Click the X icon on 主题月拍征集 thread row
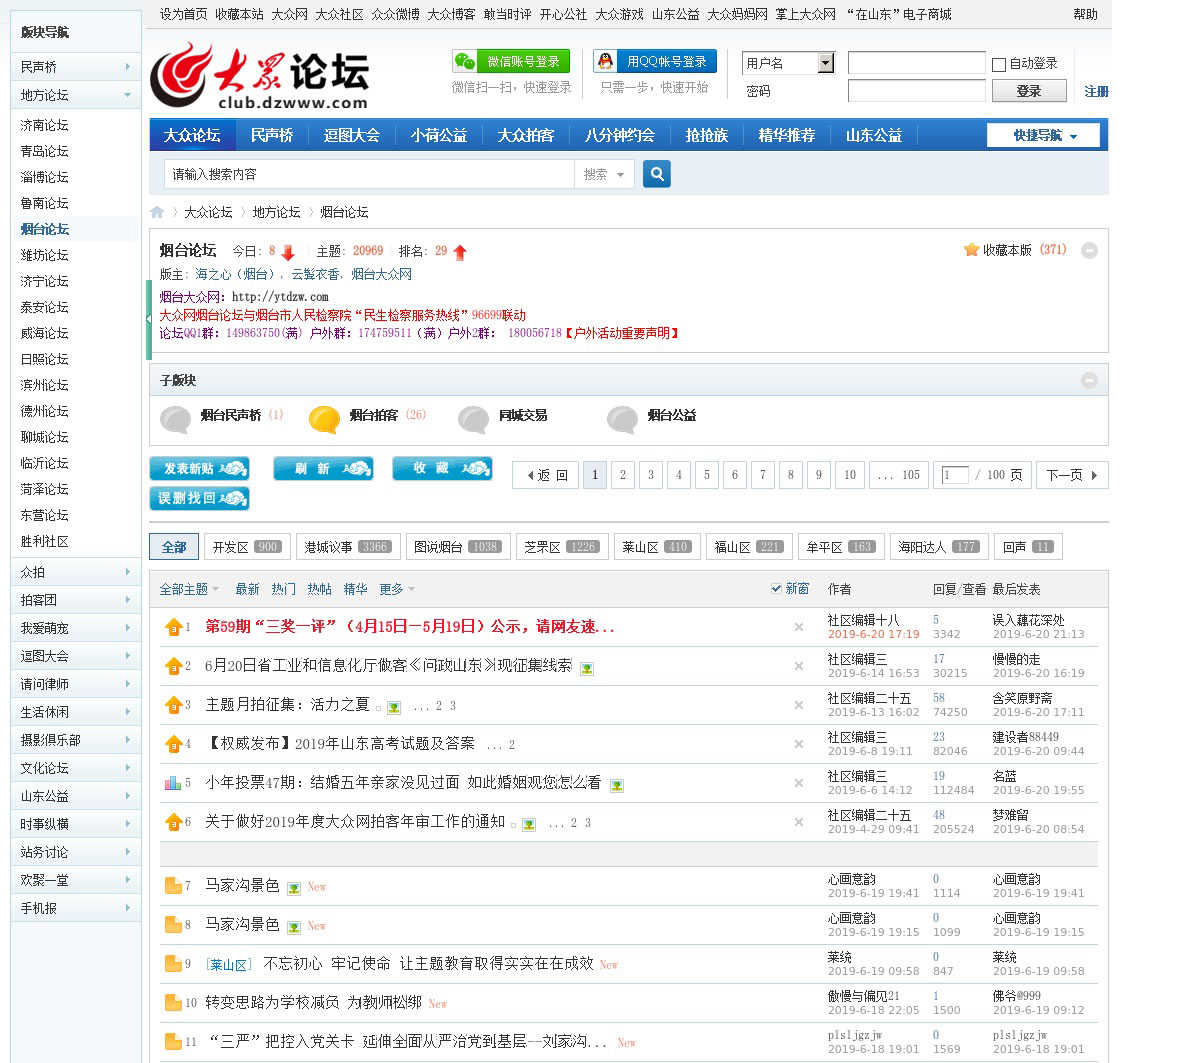This screenshot has width=1200, height=1063. pyautogui.click(x=799, y=705)
